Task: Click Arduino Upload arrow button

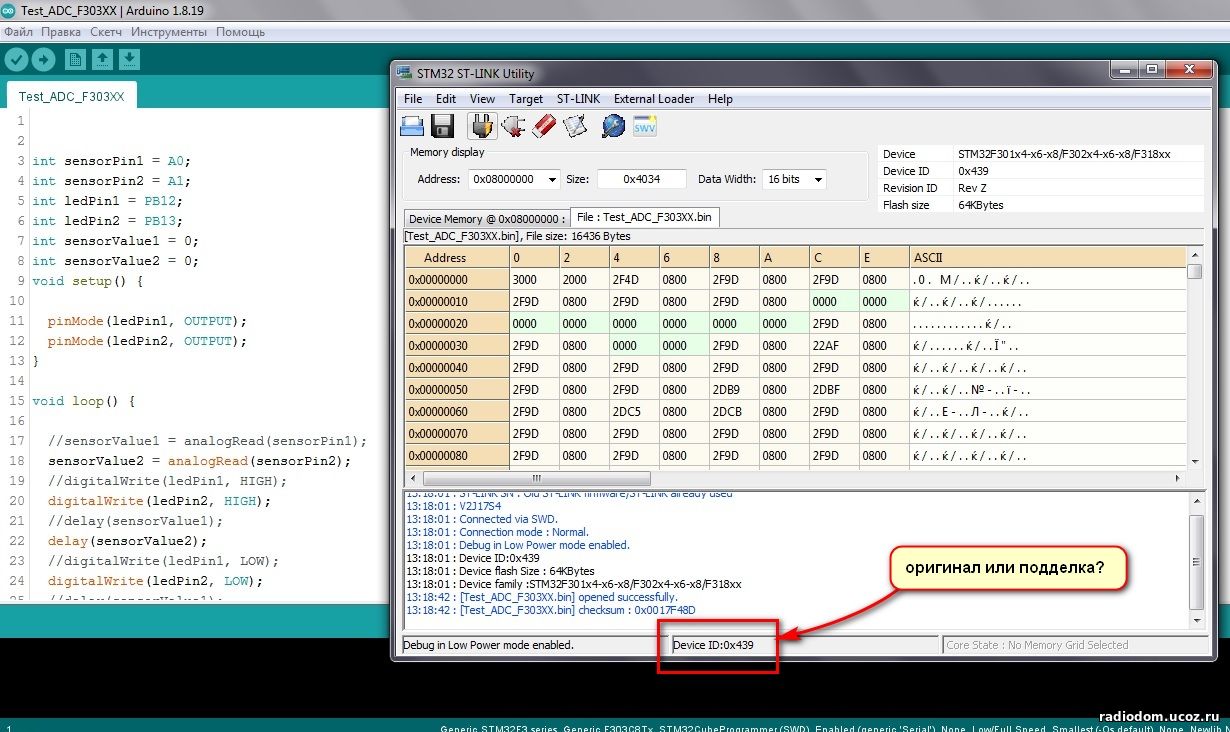Action: (x=43, y=59)
